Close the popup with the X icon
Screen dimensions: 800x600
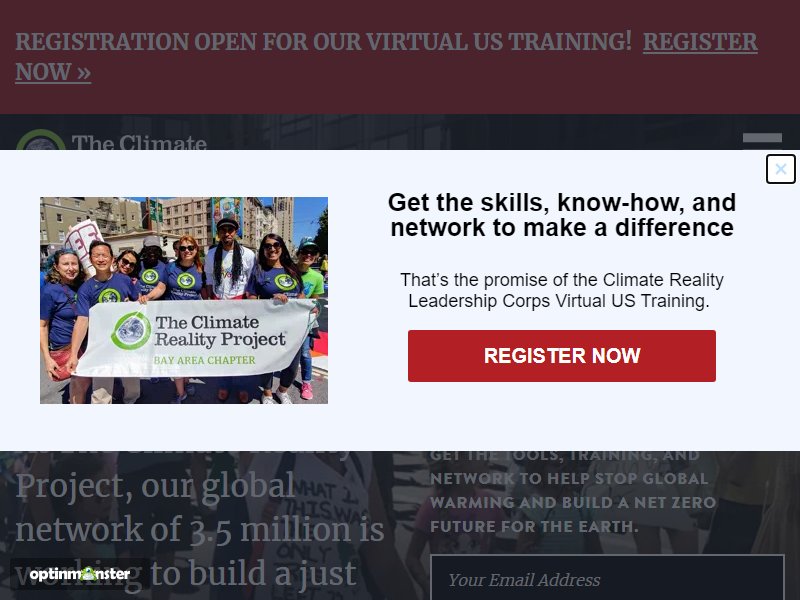tap(781, 169)
